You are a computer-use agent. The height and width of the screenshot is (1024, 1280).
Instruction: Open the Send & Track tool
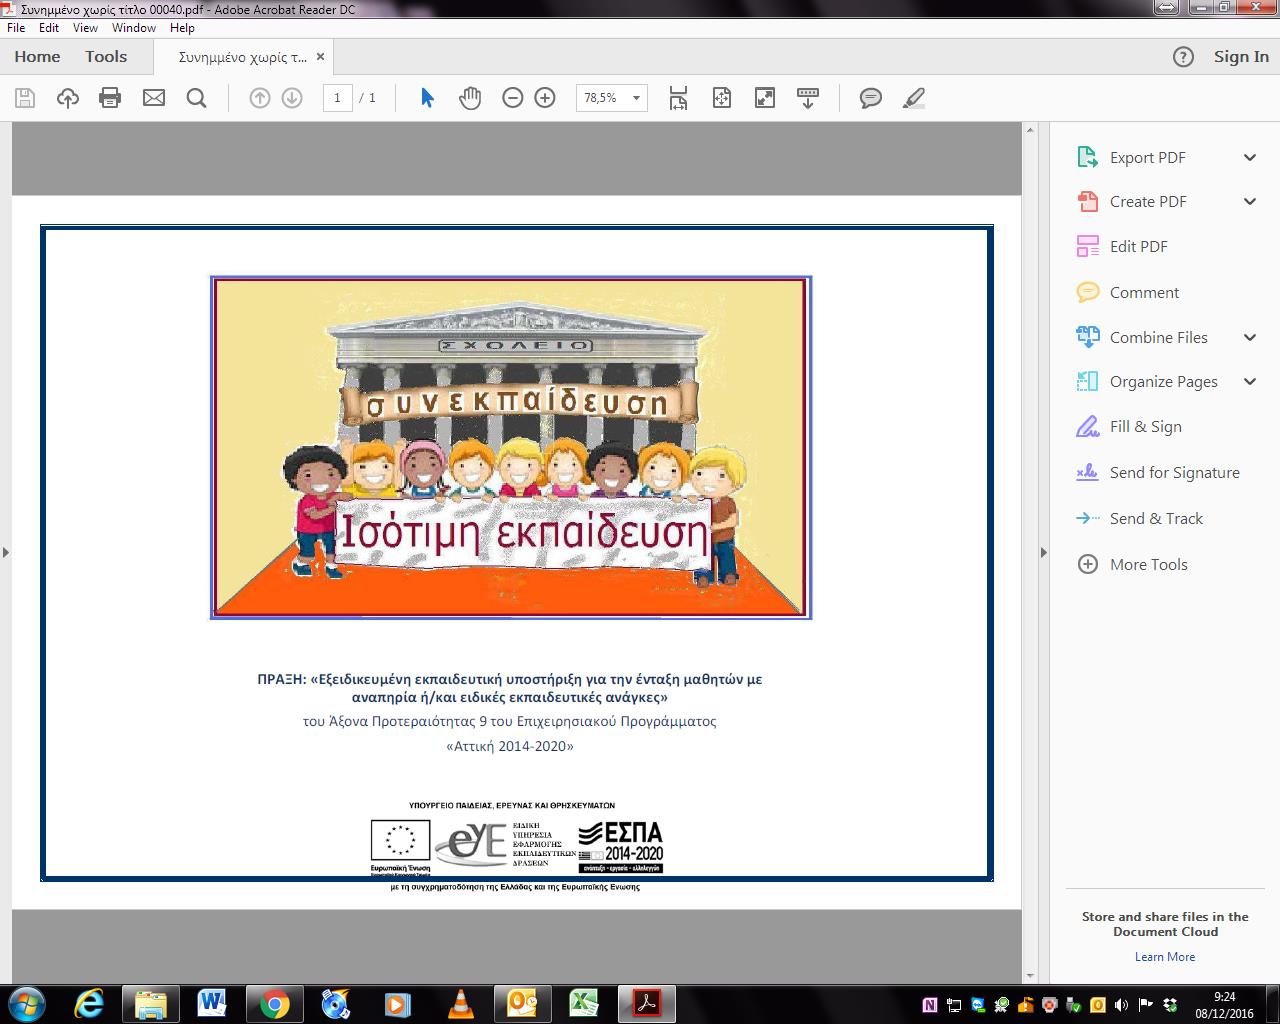click(x=1156, y=519)
